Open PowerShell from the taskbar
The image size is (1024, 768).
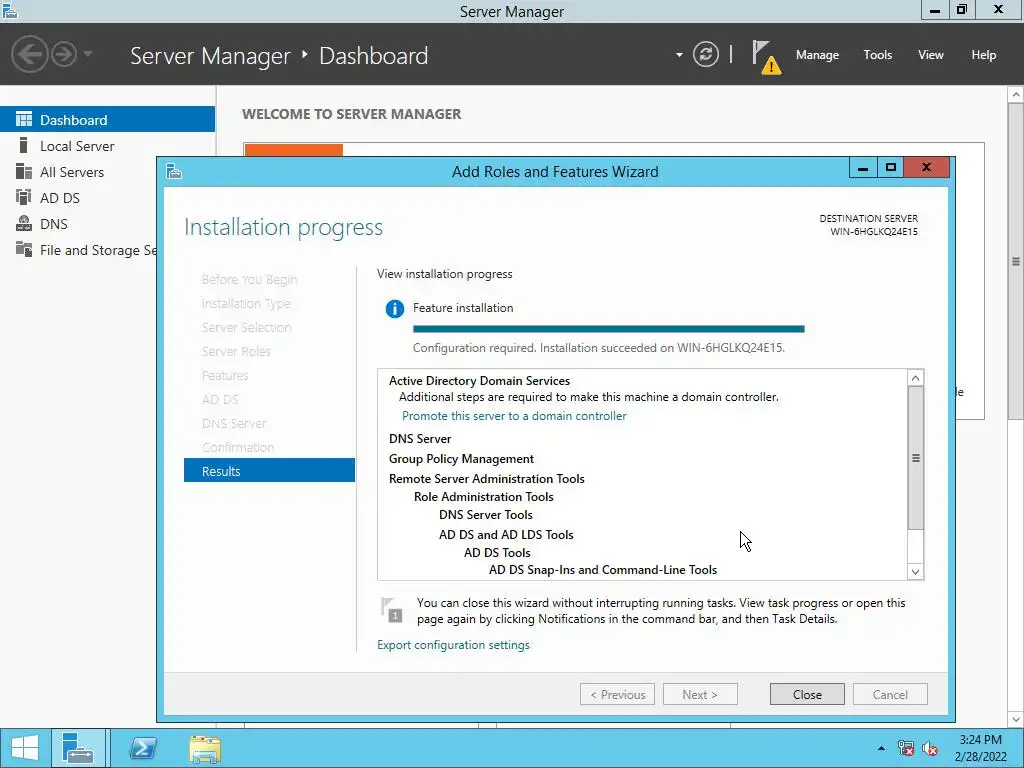coord(143,748)
